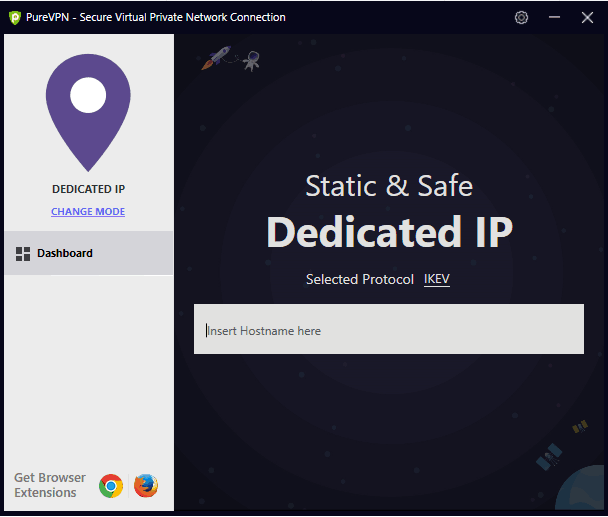Click the CHANGE MODE link
The image size is (608, 517).
88,211
